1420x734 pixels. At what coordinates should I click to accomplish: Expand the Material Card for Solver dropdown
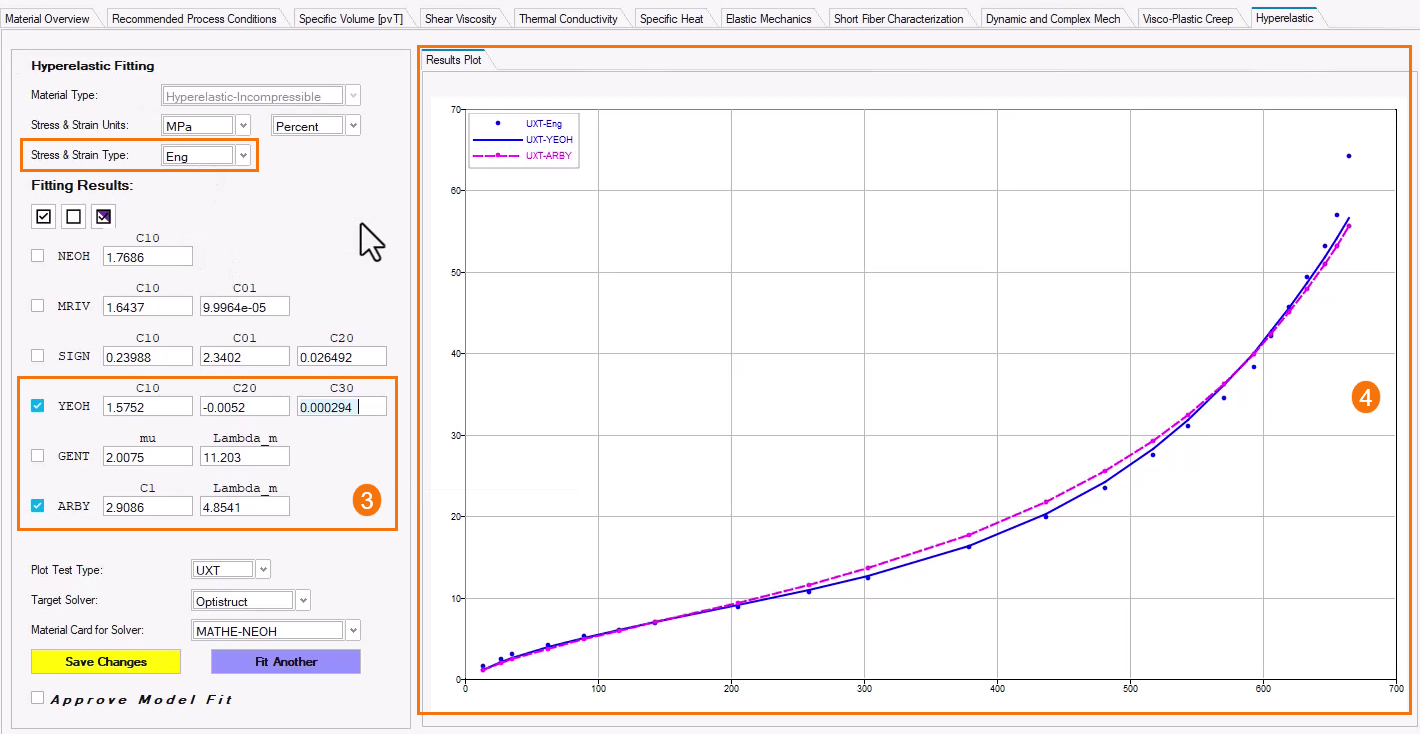(352, 631)
